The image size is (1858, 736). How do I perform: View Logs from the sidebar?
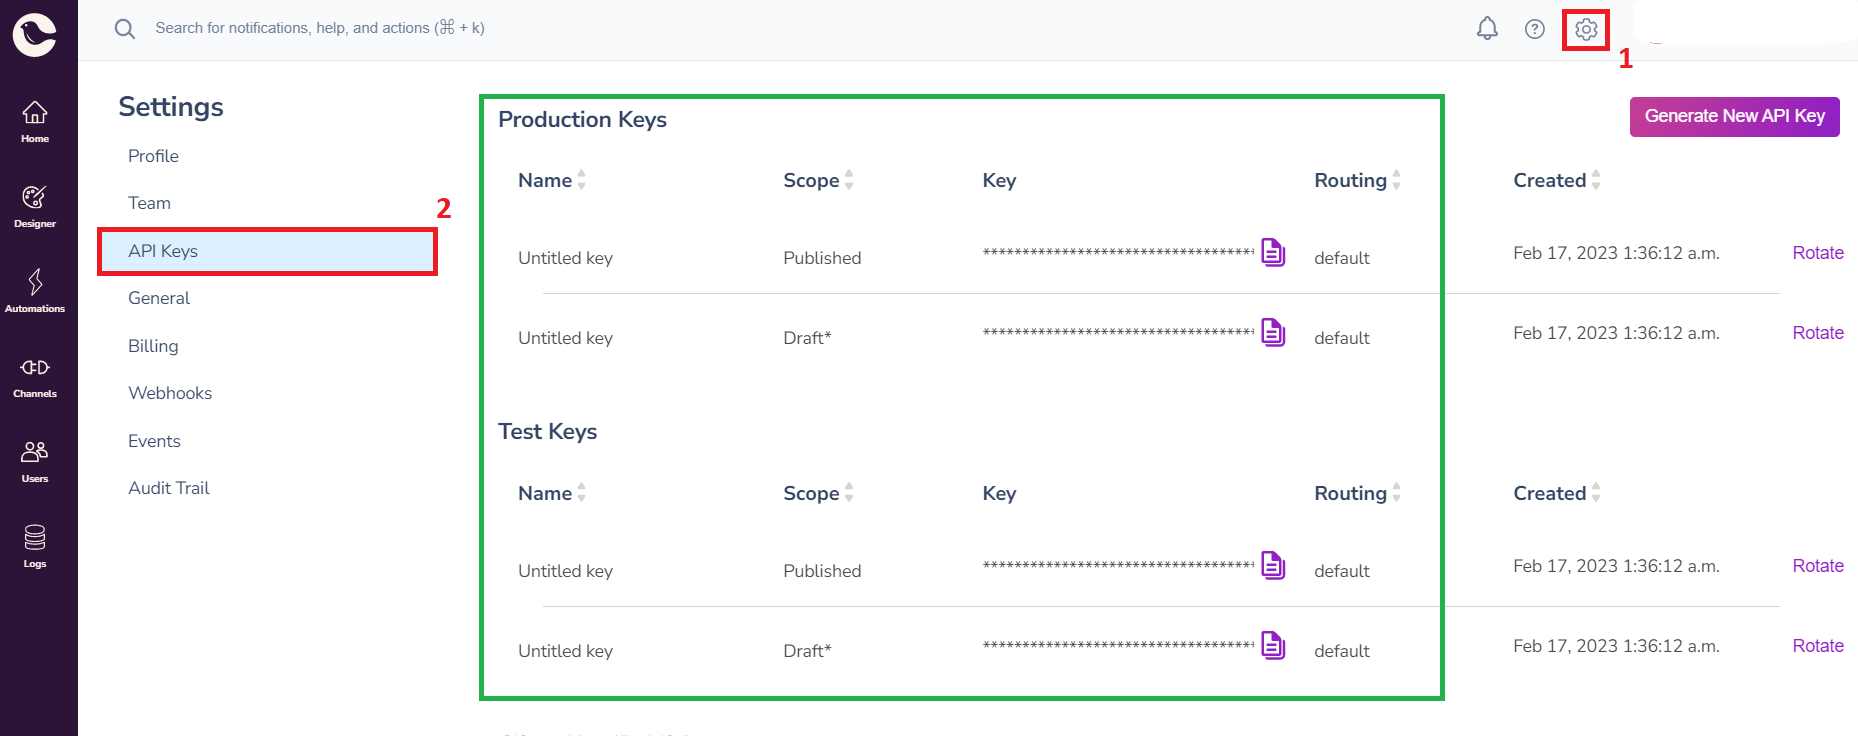click(35, 543)
